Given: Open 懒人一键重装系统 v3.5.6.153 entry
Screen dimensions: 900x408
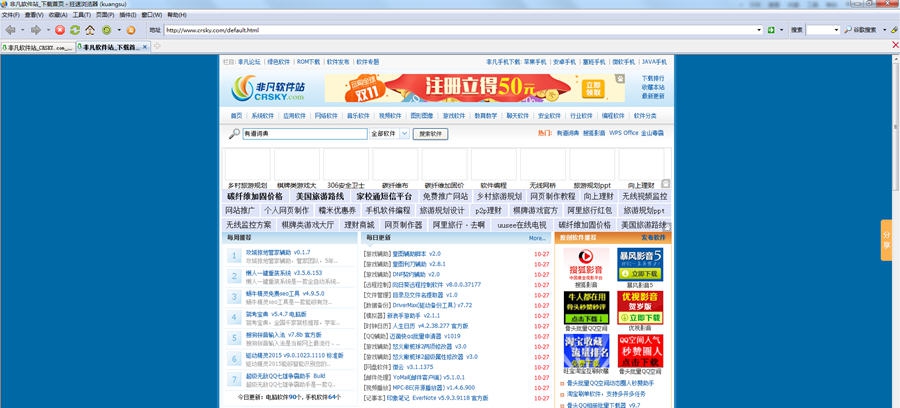Looking at the screenshot, I should coord(284,273).
